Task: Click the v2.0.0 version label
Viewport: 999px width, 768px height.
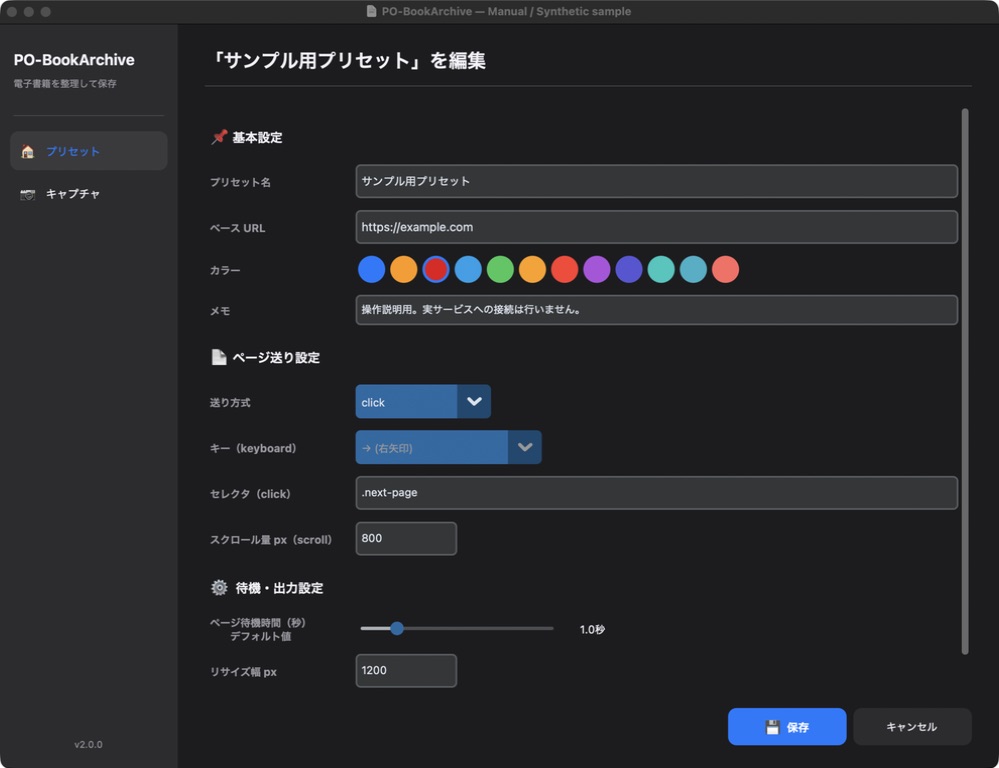Action: point(88,744)
